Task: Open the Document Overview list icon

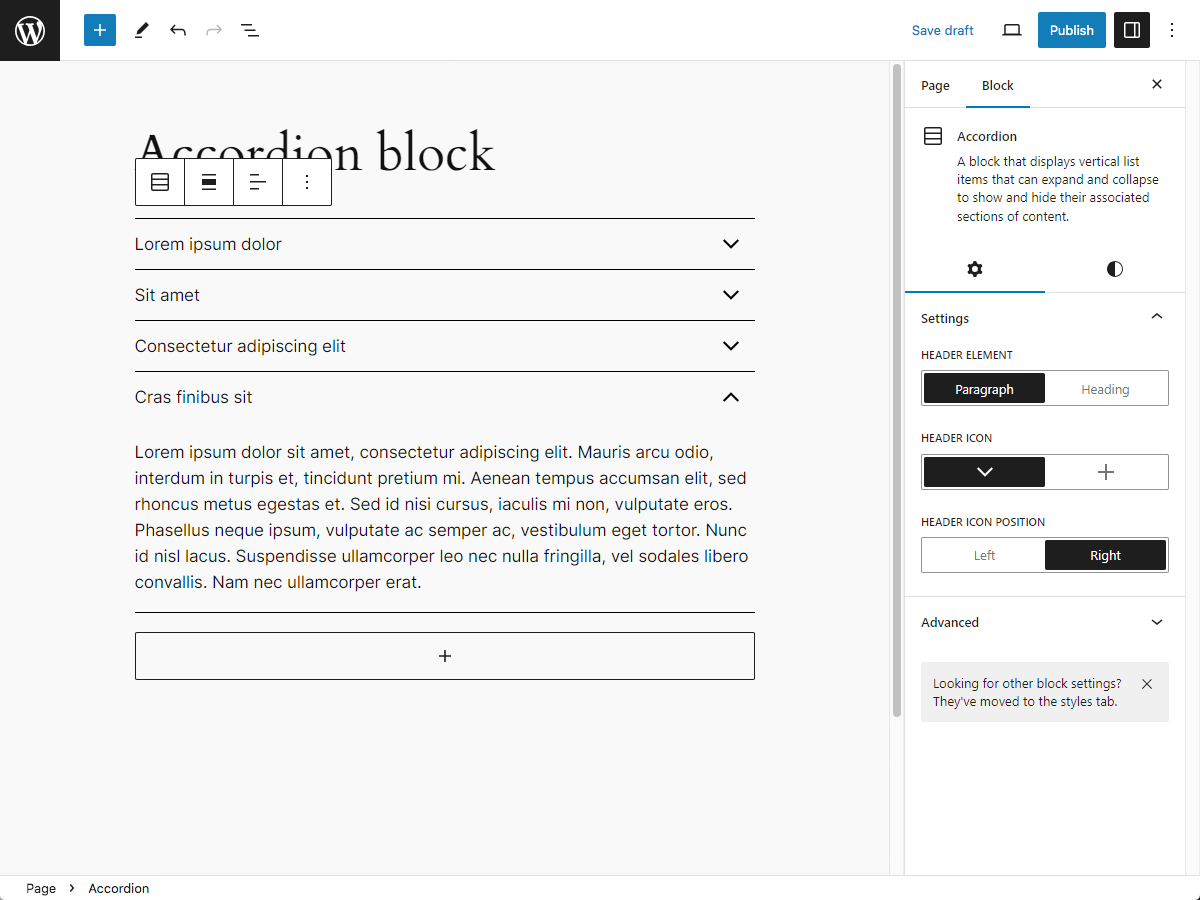Action: point(250,30)
